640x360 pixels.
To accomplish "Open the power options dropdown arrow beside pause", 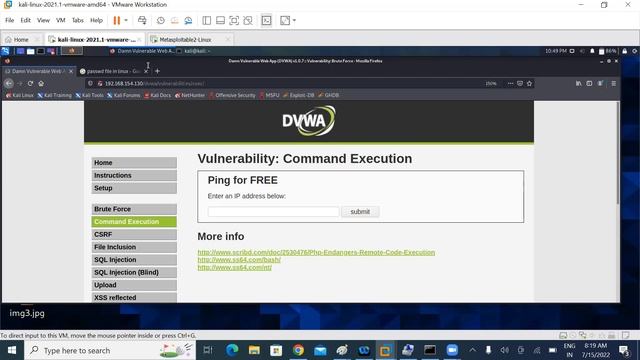I will tap(126, 20).
